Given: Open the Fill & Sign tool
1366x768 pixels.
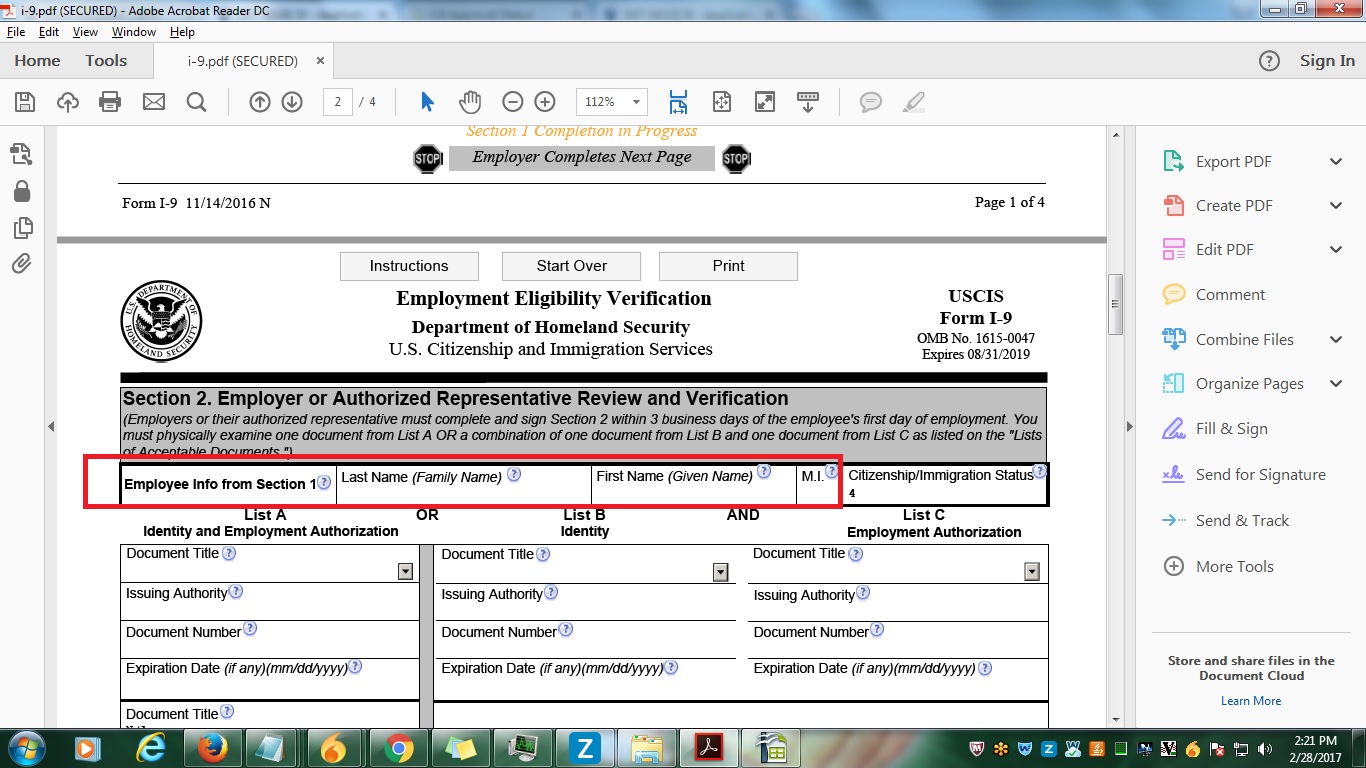Looking at the screenshot, I should point(1231,428).
